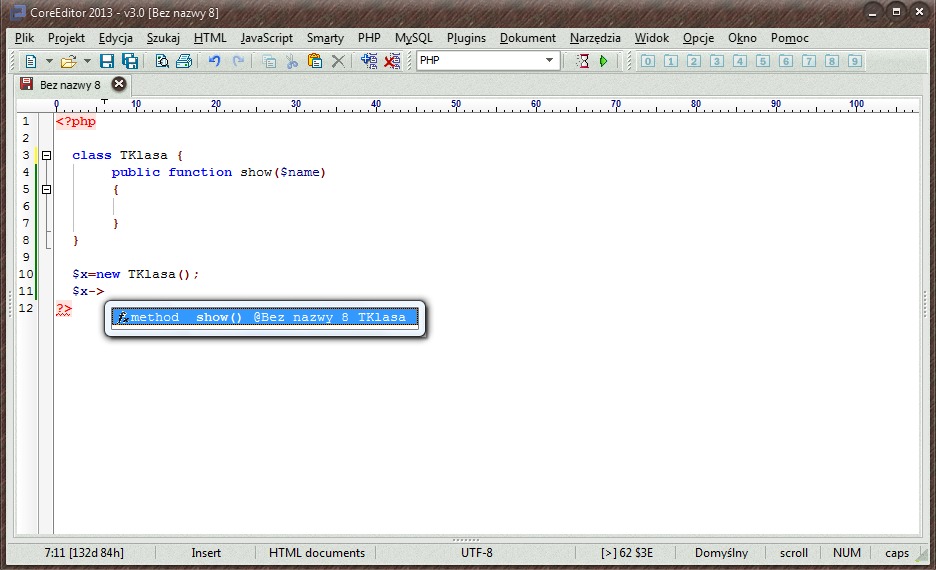936x570 pixels.
Task: Open the new document type dropdown arrow
Action: click(50, 61)
